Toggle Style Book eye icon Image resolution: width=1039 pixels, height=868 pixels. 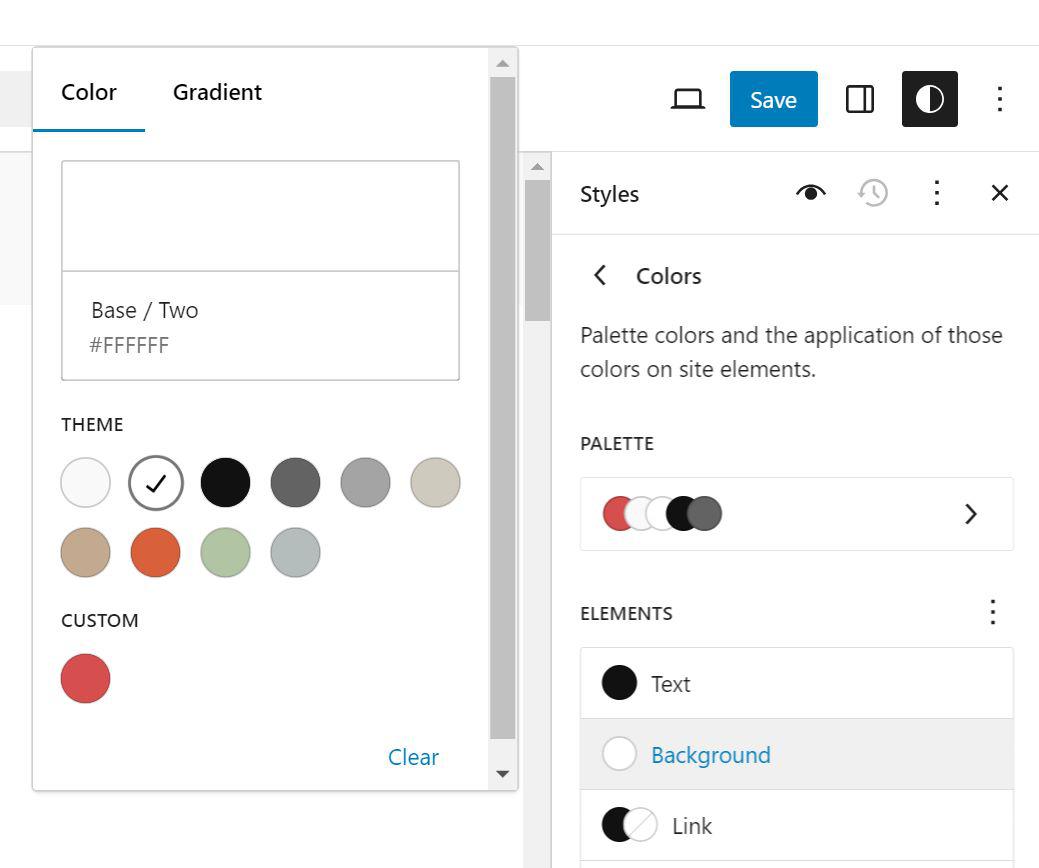811,193
